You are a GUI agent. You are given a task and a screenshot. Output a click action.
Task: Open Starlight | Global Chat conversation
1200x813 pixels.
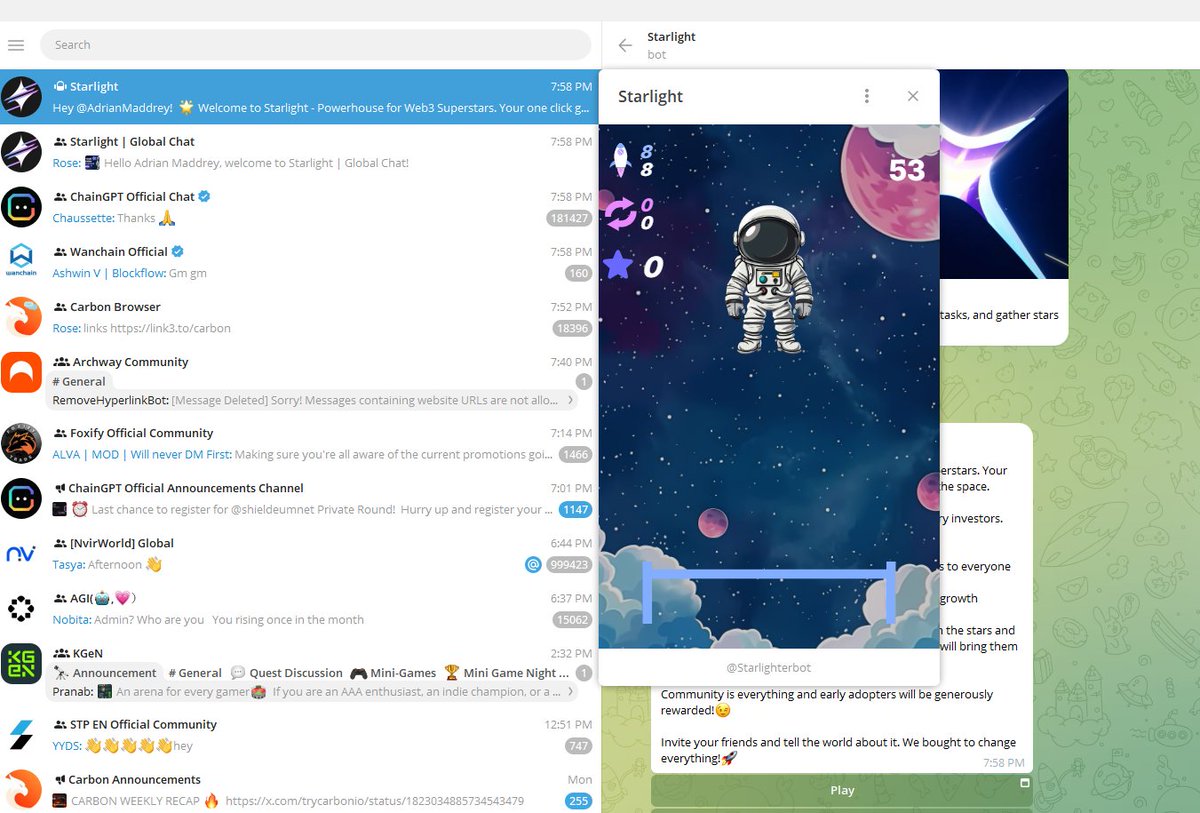click(300, 152)
